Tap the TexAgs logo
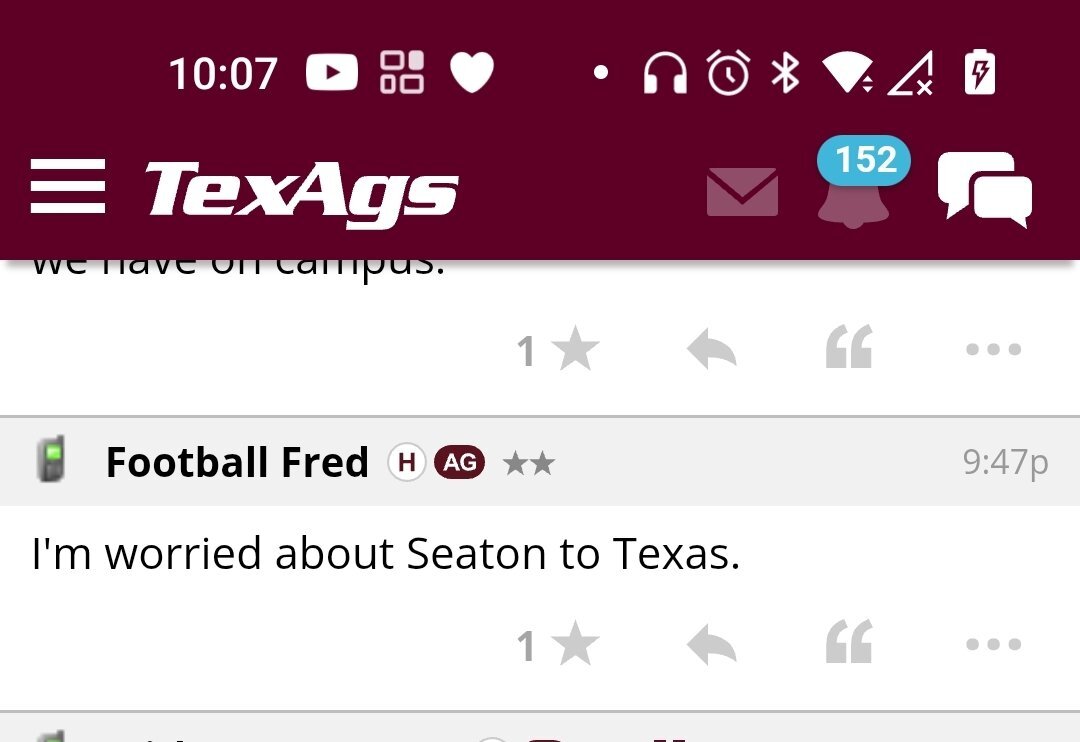The width and height of the screenshot is (1080, 742). [302, 190]
